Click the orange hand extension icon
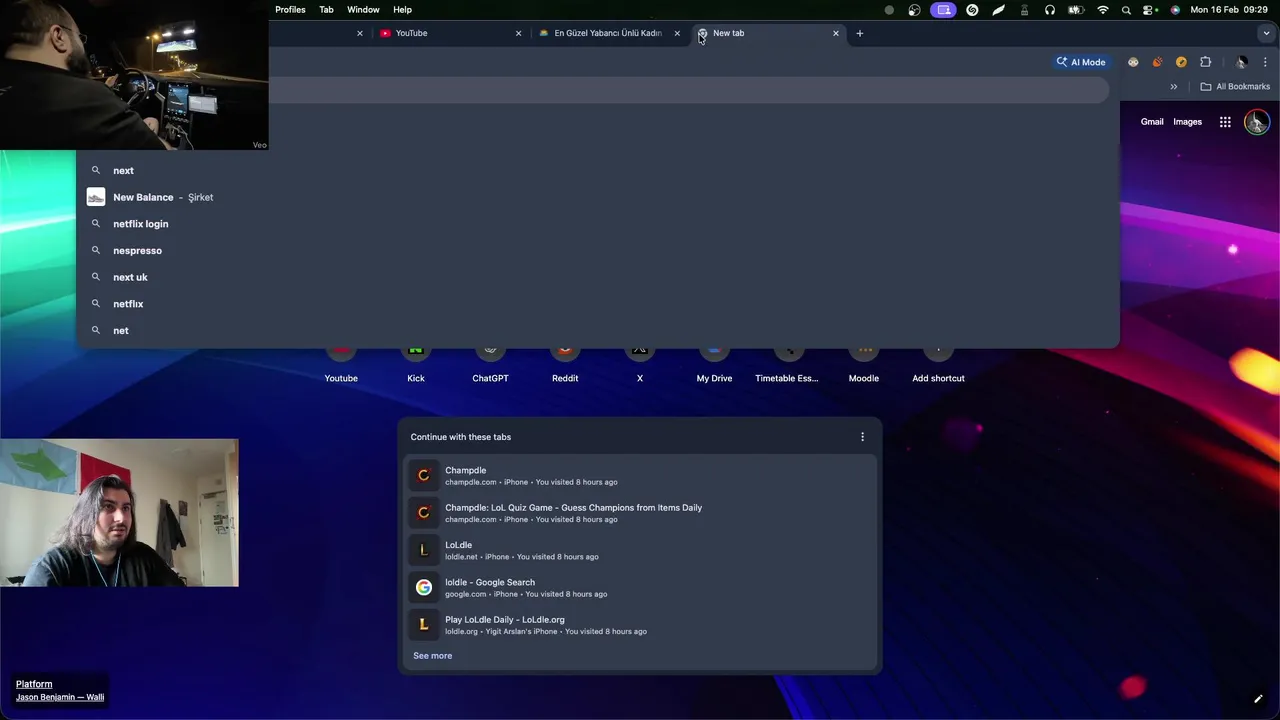The image size is (1280, 720). pyautogui.click(x=1157, y=62)
